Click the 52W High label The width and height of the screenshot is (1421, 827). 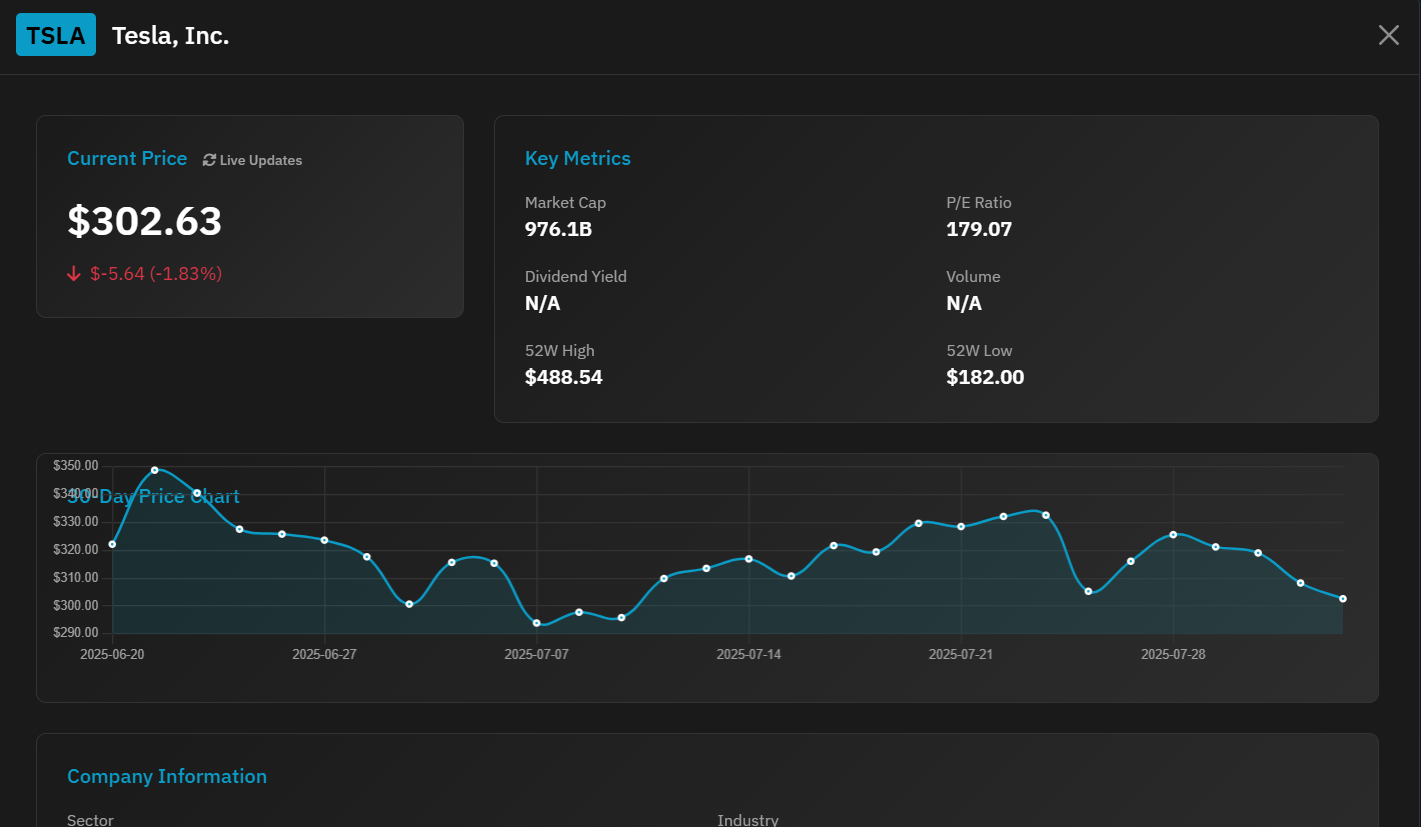(560, 351)
